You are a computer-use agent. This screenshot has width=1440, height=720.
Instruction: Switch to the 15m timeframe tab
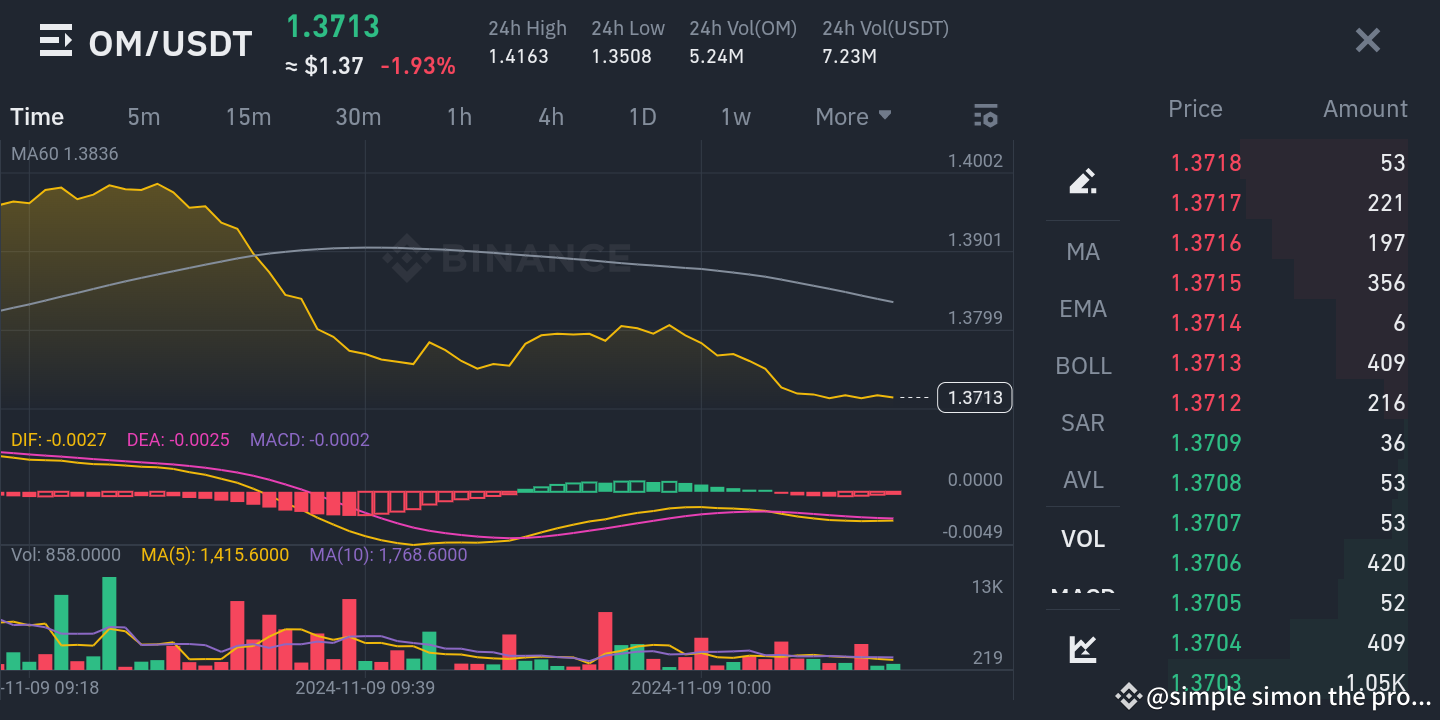click(x=248, y=116)
